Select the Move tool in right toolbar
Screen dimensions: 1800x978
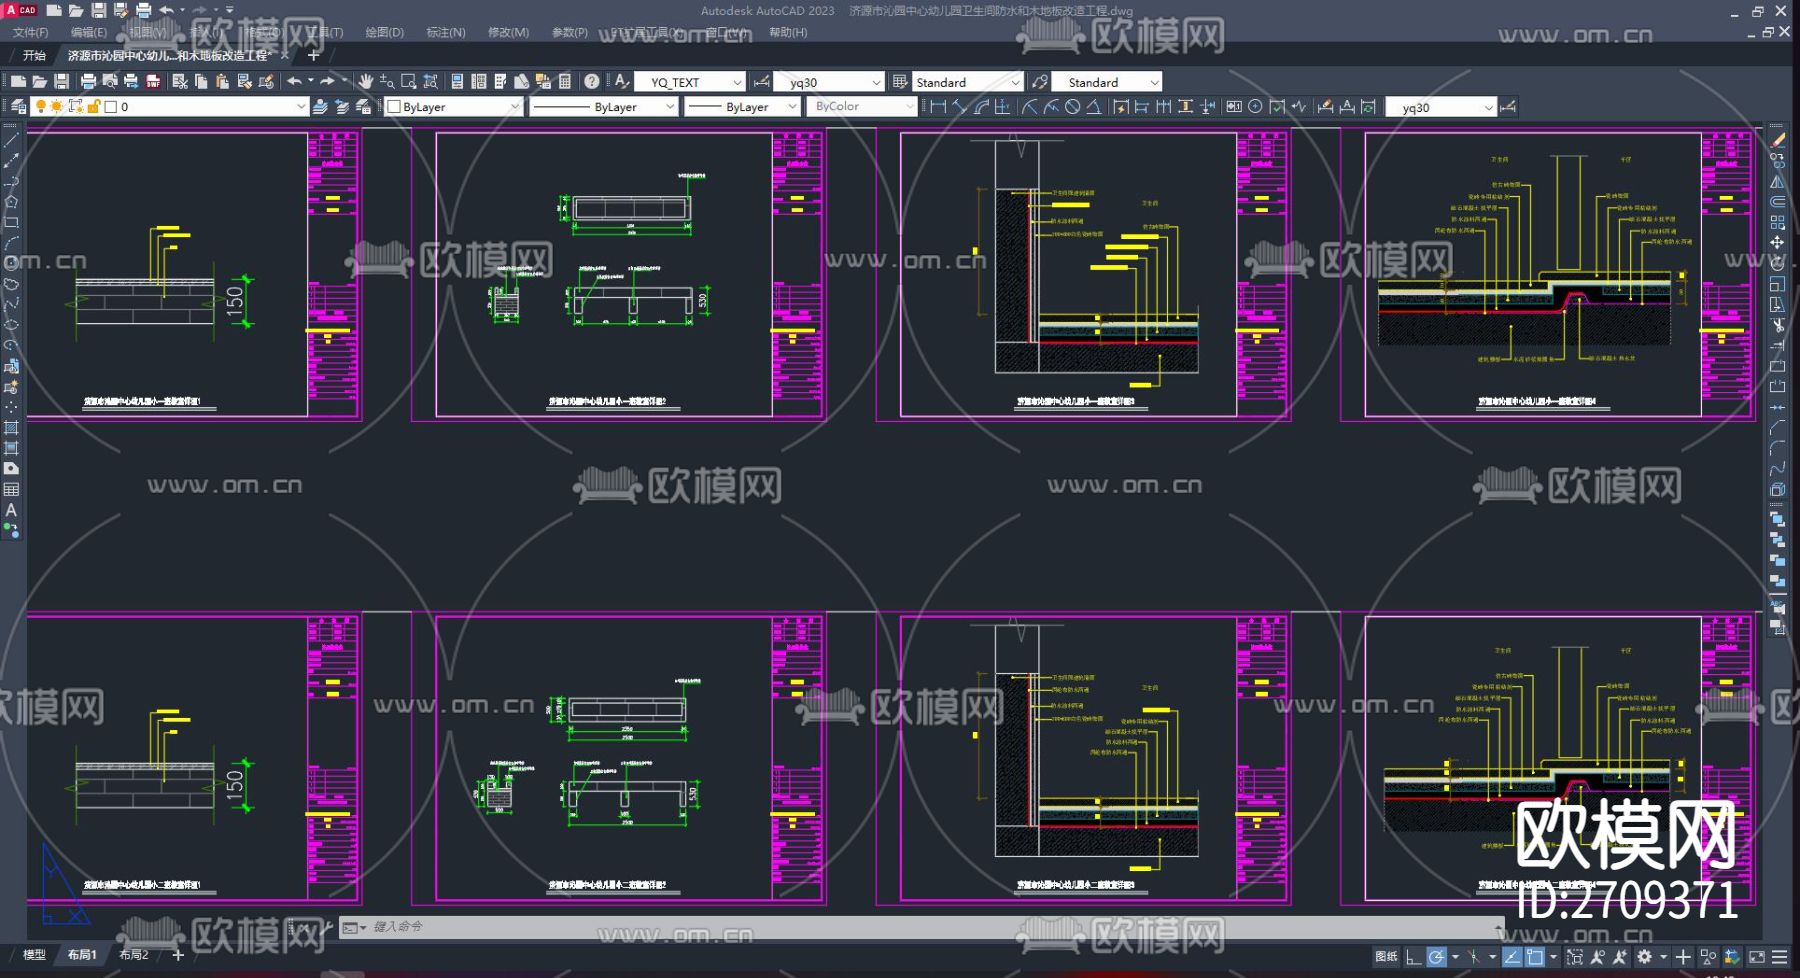point(1777,242)
